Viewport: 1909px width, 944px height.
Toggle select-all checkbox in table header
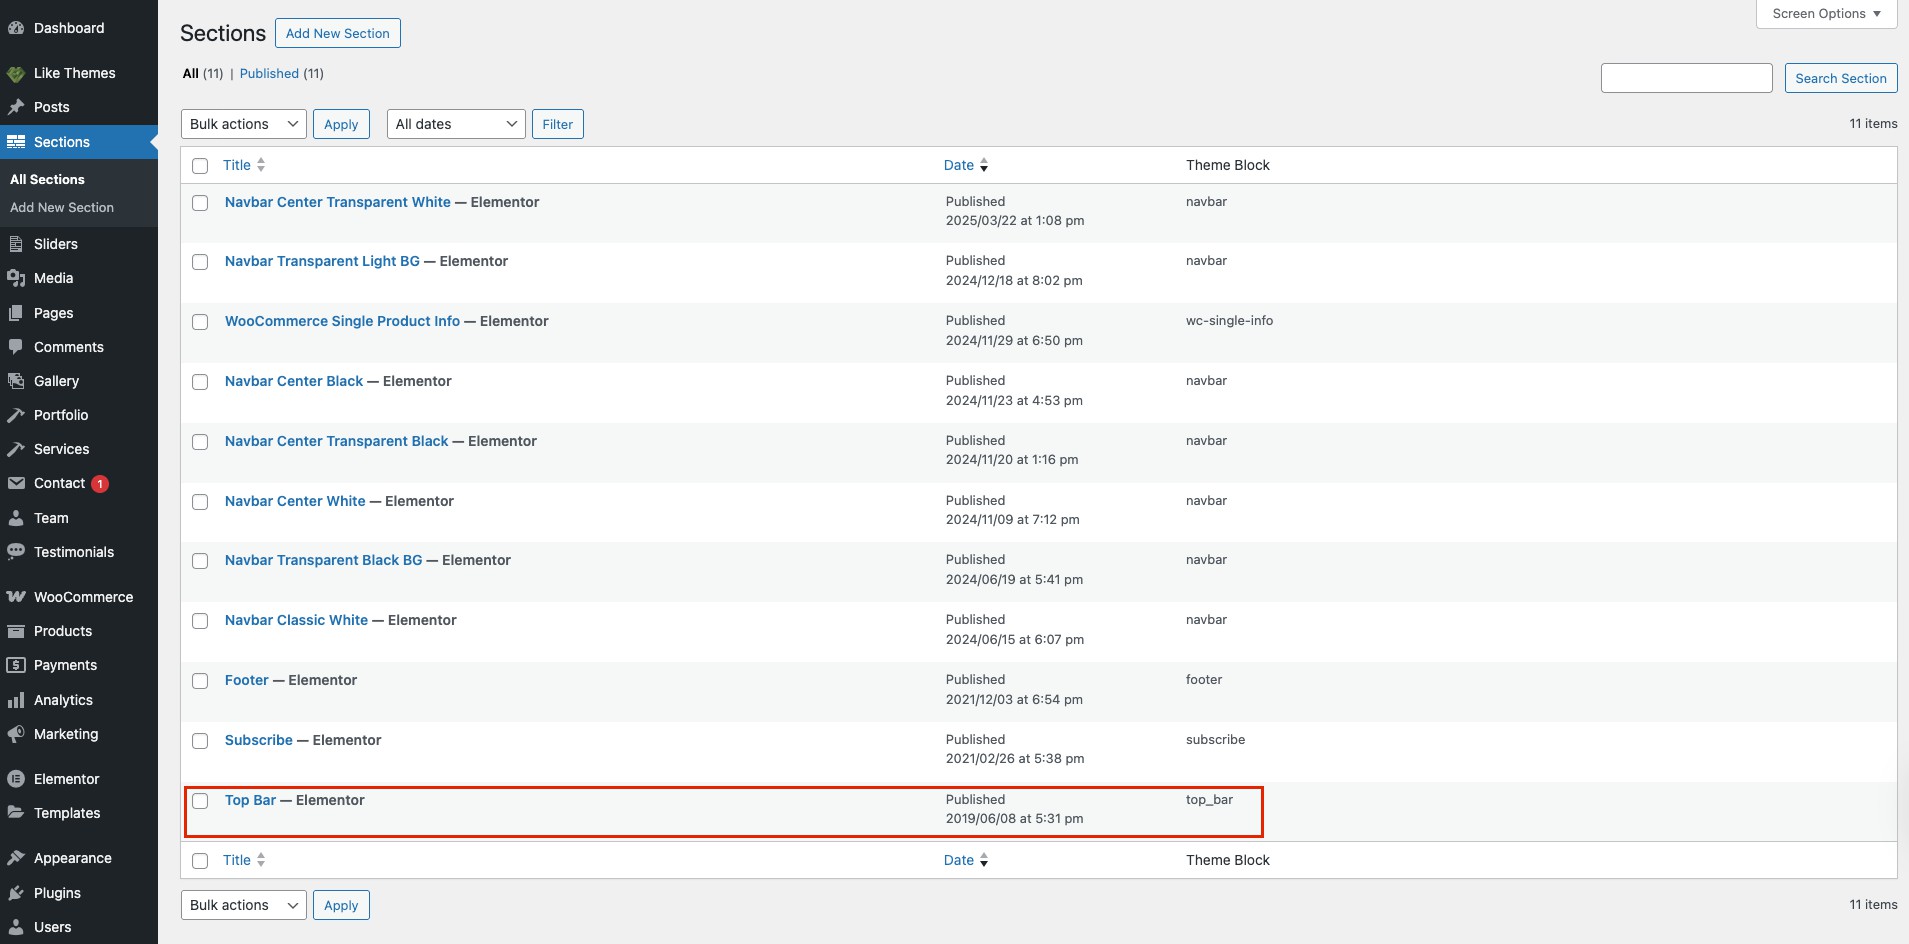[x=200, y=166]
